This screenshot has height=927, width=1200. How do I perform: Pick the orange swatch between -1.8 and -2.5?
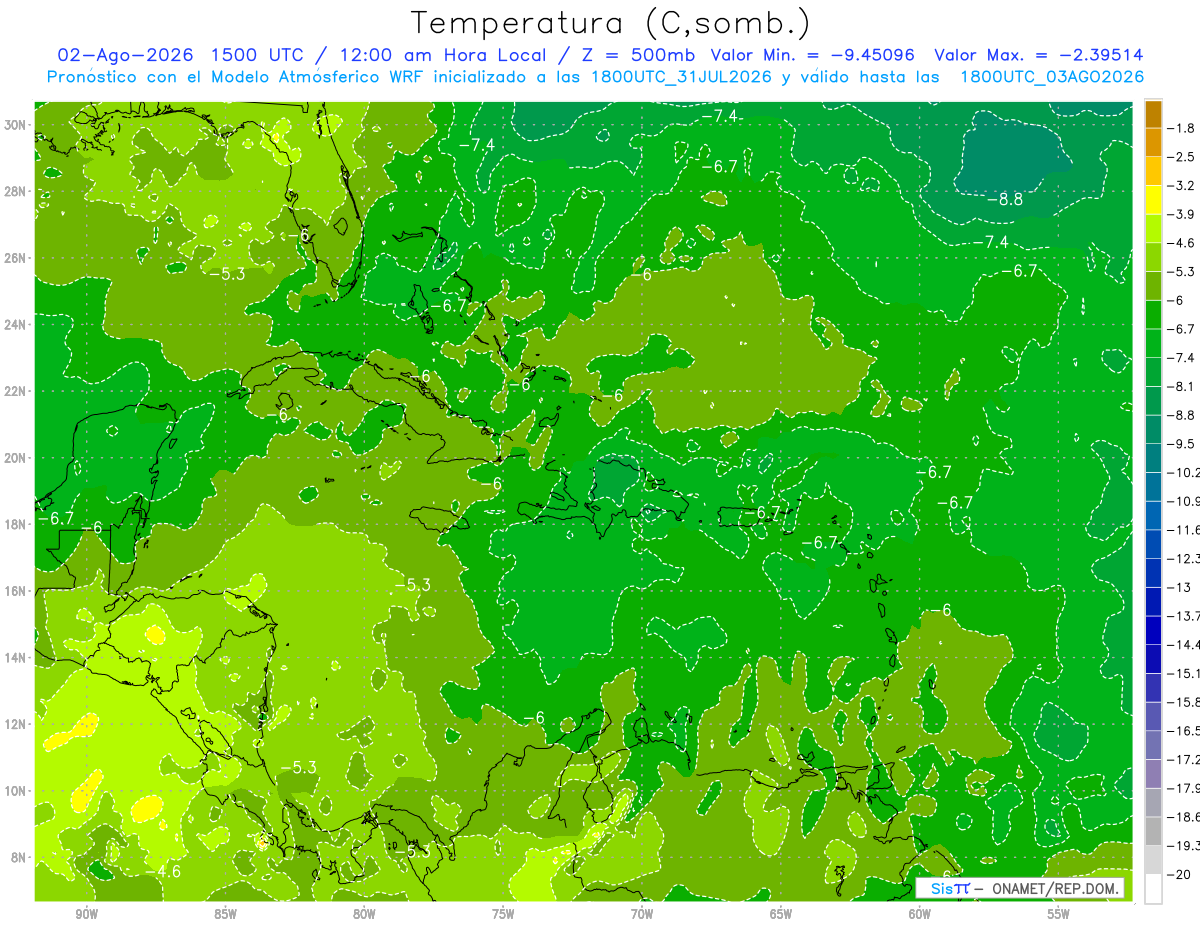1153,142
